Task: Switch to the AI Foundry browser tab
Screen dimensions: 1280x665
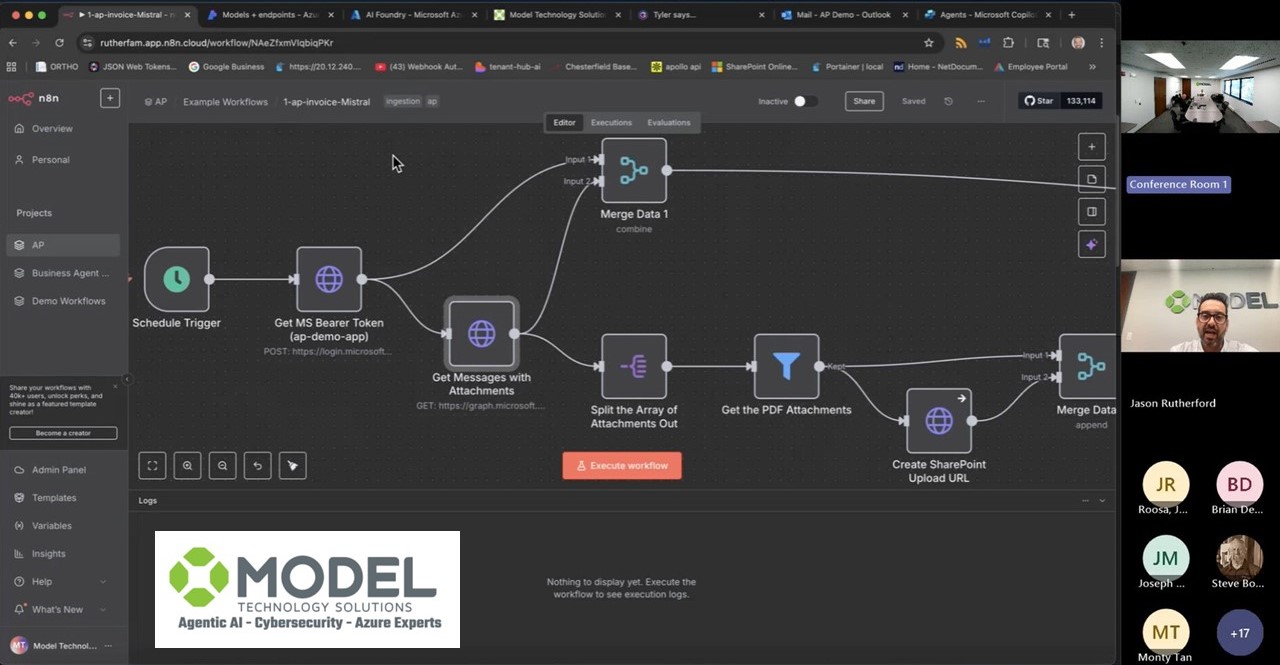Action: point(414,15)
